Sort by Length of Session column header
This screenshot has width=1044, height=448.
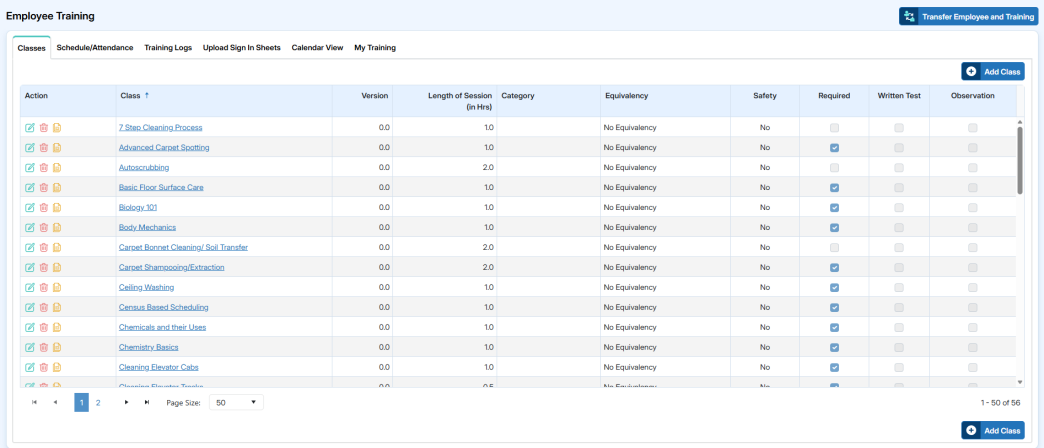click(461, 101)
